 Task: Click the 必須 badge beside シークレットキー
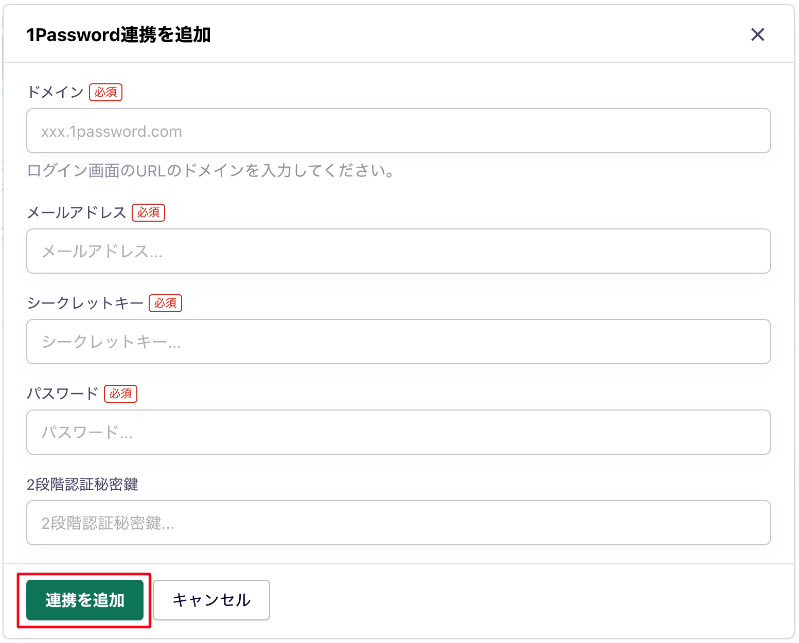point(165,302)
